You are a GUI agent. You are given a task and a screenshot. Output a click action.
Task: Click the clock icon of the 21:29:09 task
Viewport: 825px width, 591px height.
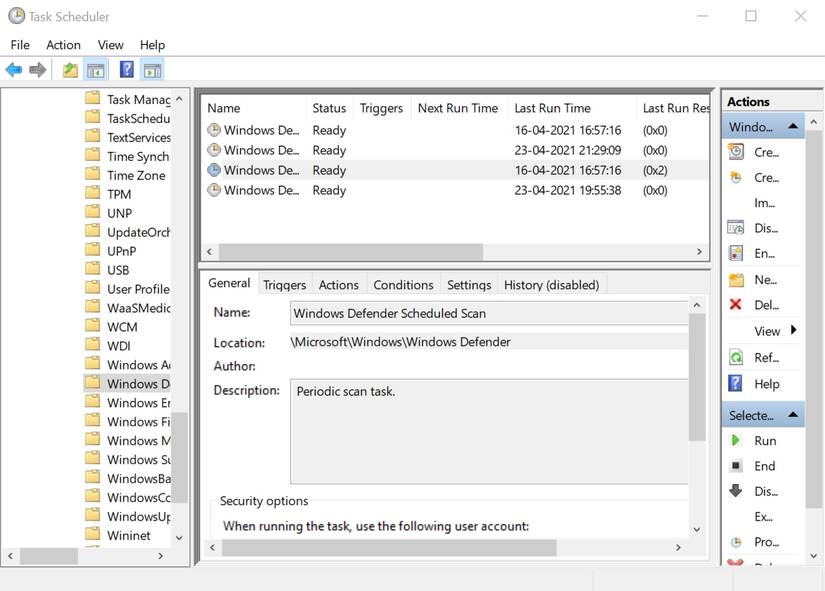pyautogui.click(x=214, y=150)
